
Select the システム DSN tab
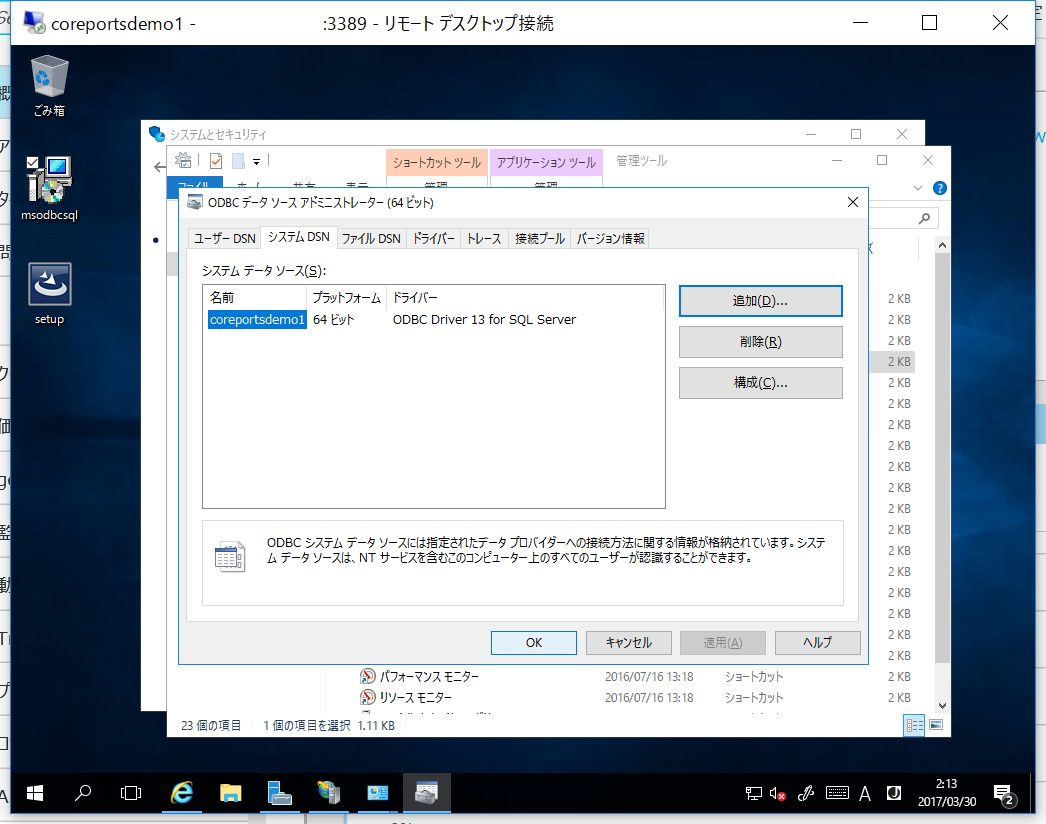pyautogui.click(x=299, y=237)
